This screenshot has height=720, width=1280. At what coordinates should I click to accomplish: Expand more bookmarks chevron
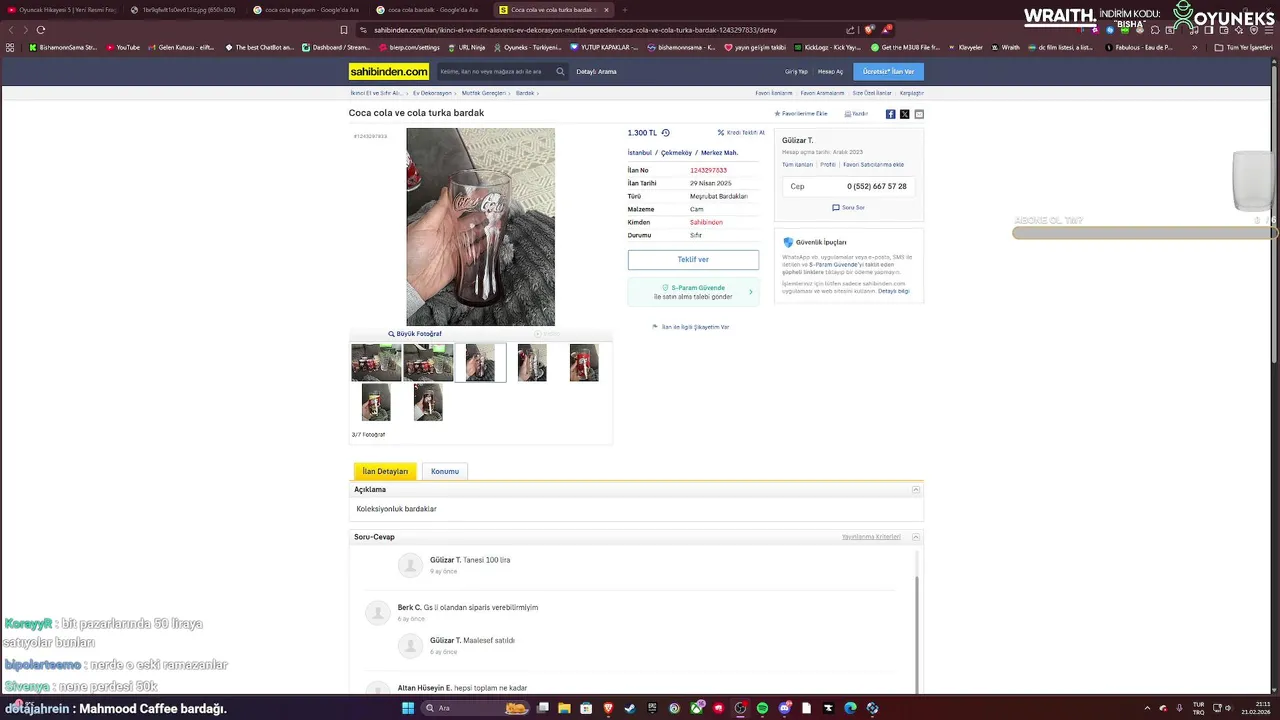(x=1195, y=47)
